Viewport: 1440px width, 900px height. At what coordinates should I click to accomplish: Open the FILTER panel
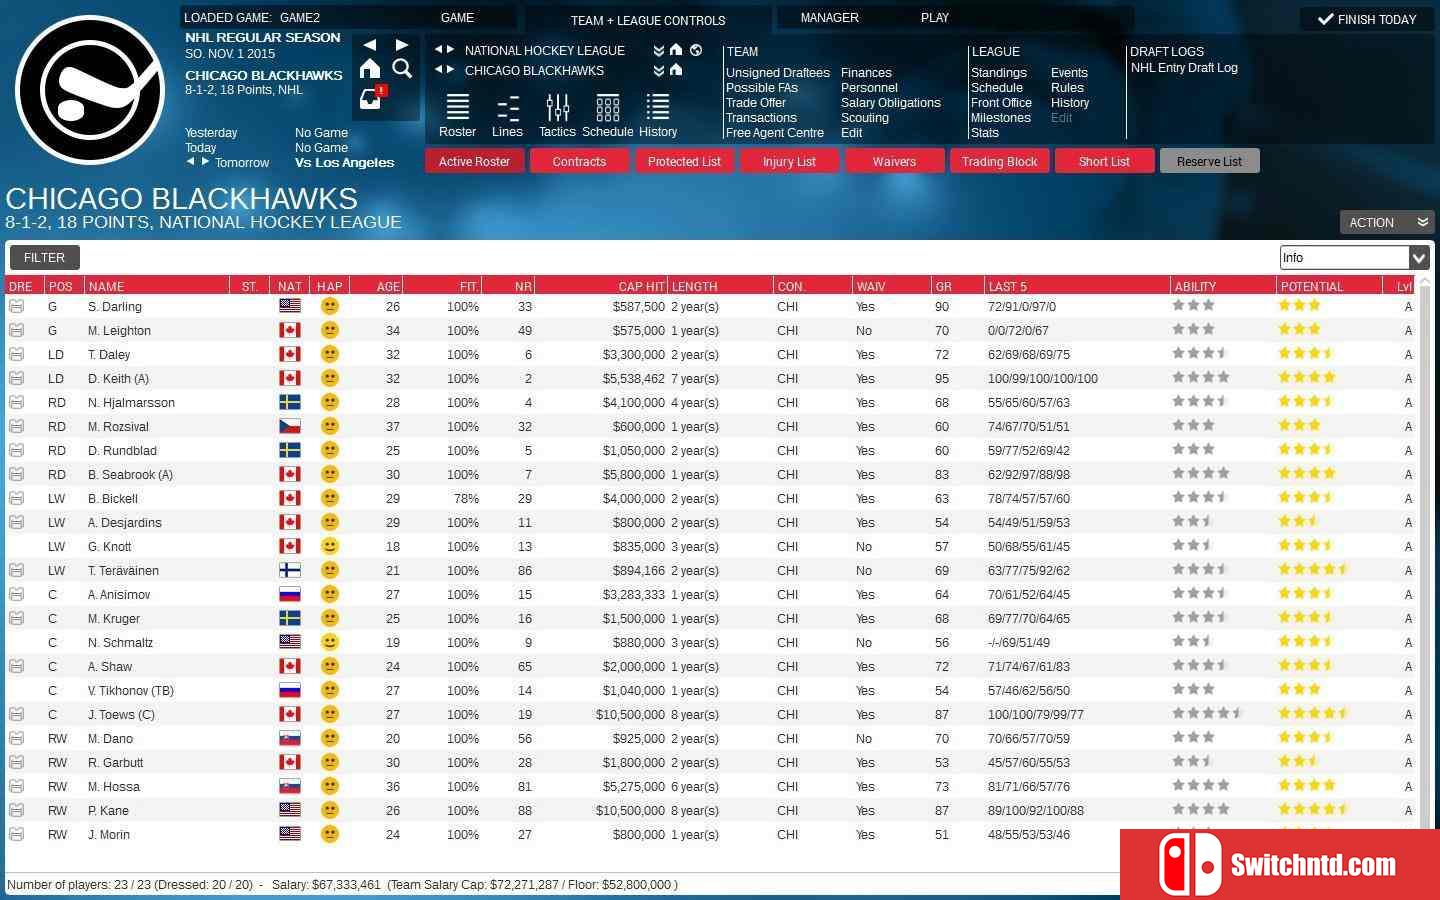(44, 257)
